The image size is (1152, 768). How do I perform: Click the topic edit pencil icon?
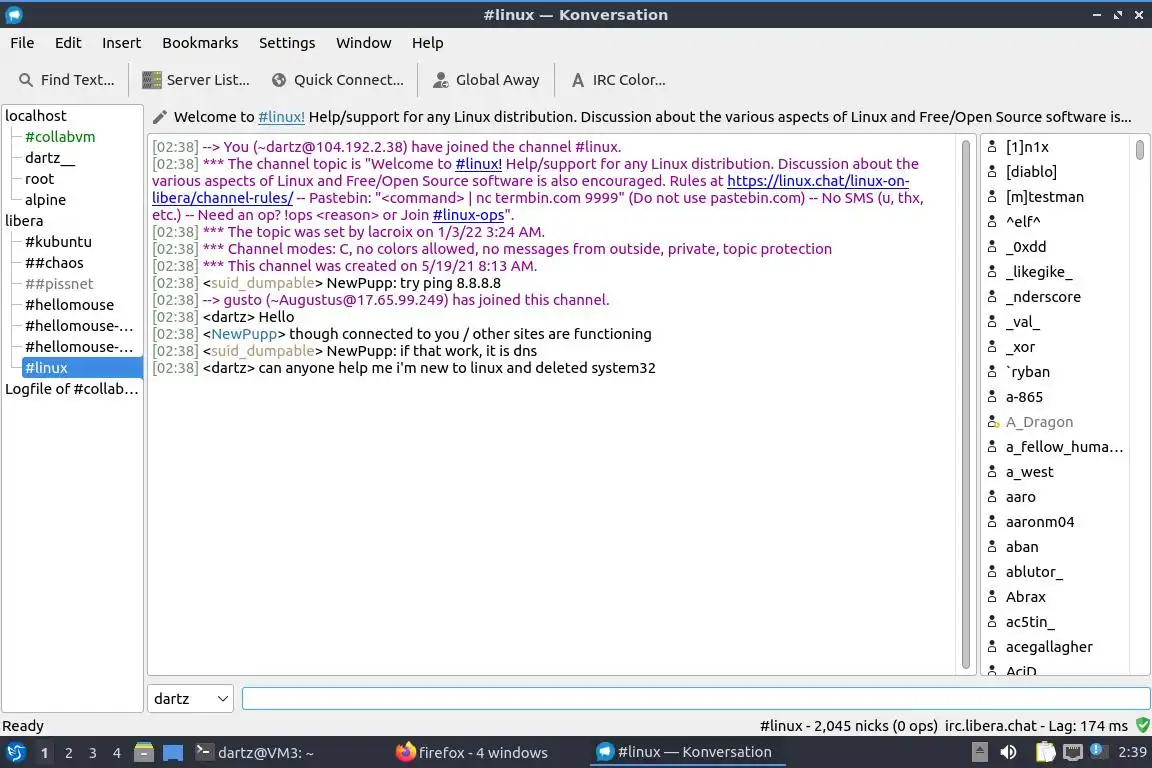point(159,117)
